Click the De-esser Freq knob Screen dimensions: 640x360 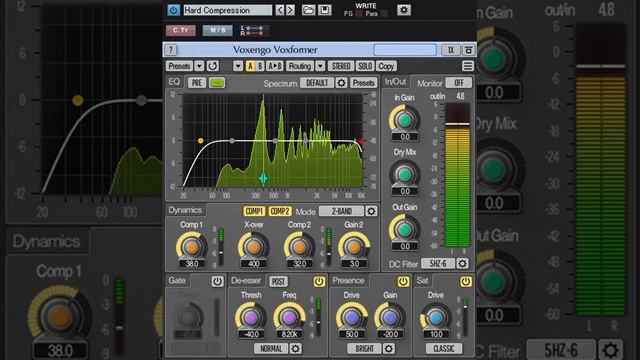[x=289, y=317]
